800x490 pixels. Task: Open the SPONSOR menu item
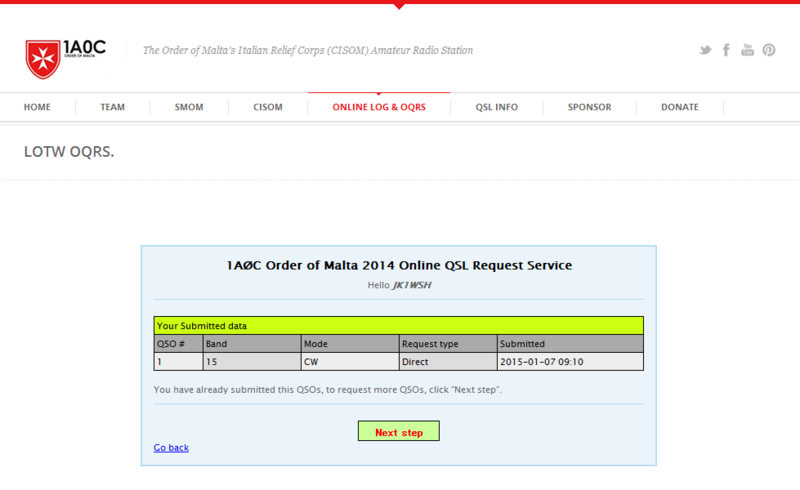(589, 107)
